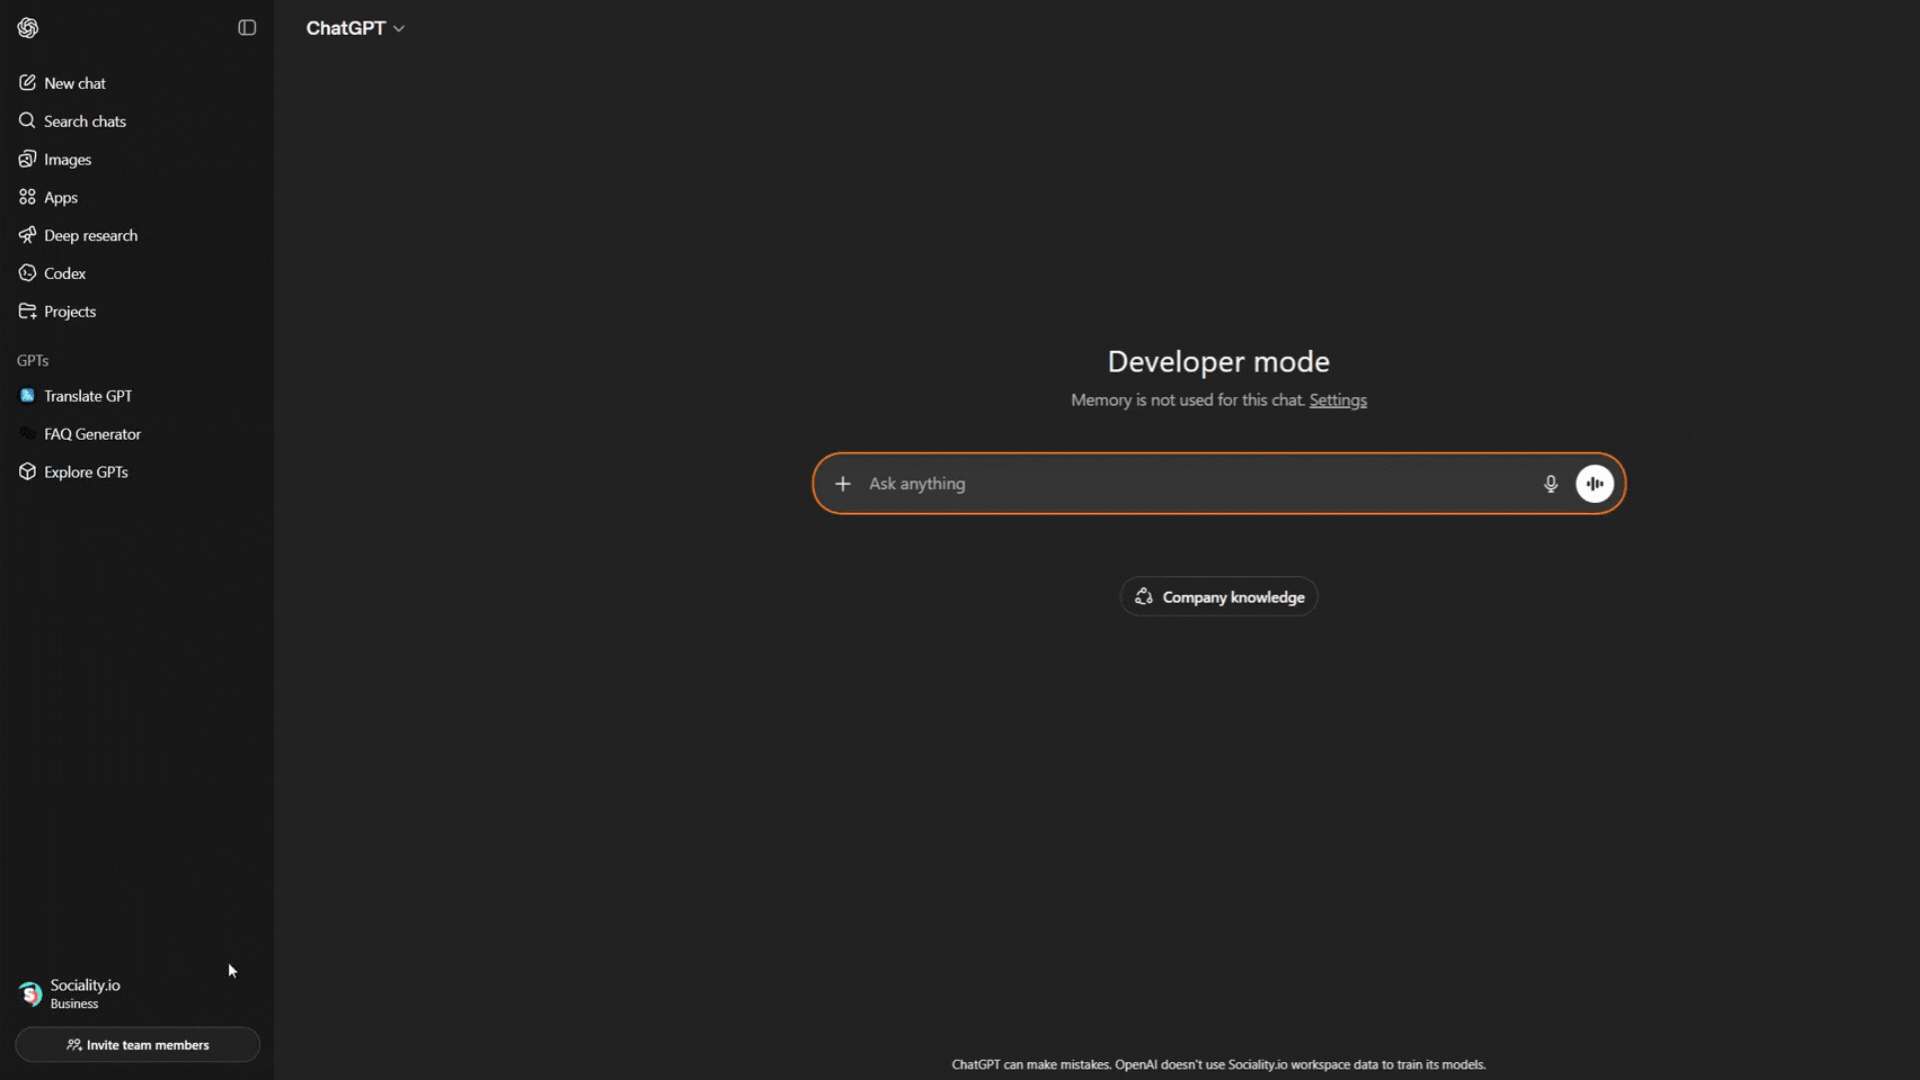Viewport: 1920px width, 1080px height.
Task: Start a New chat
Action: coord(74,83)
